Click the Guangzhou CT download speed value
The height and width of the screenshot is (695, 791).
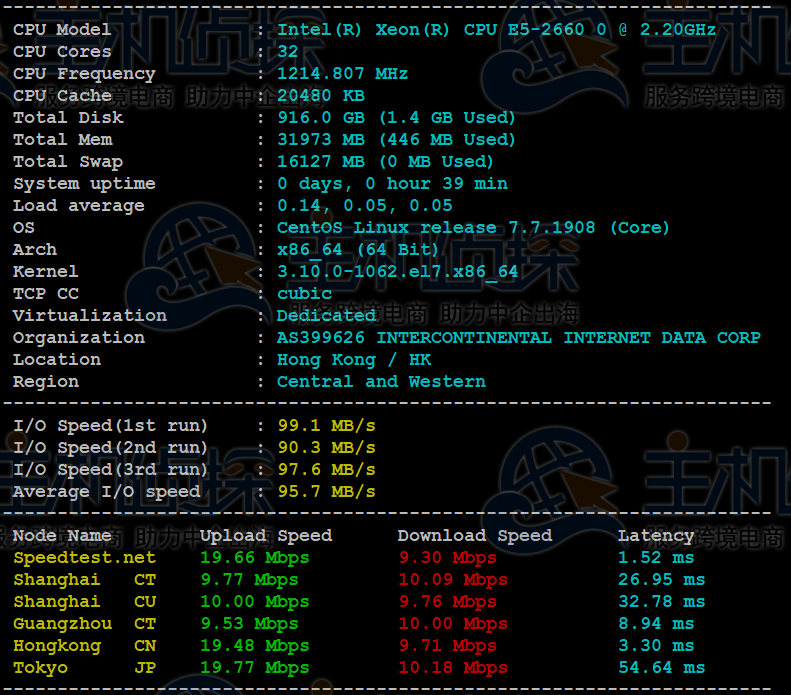(453, 624)
